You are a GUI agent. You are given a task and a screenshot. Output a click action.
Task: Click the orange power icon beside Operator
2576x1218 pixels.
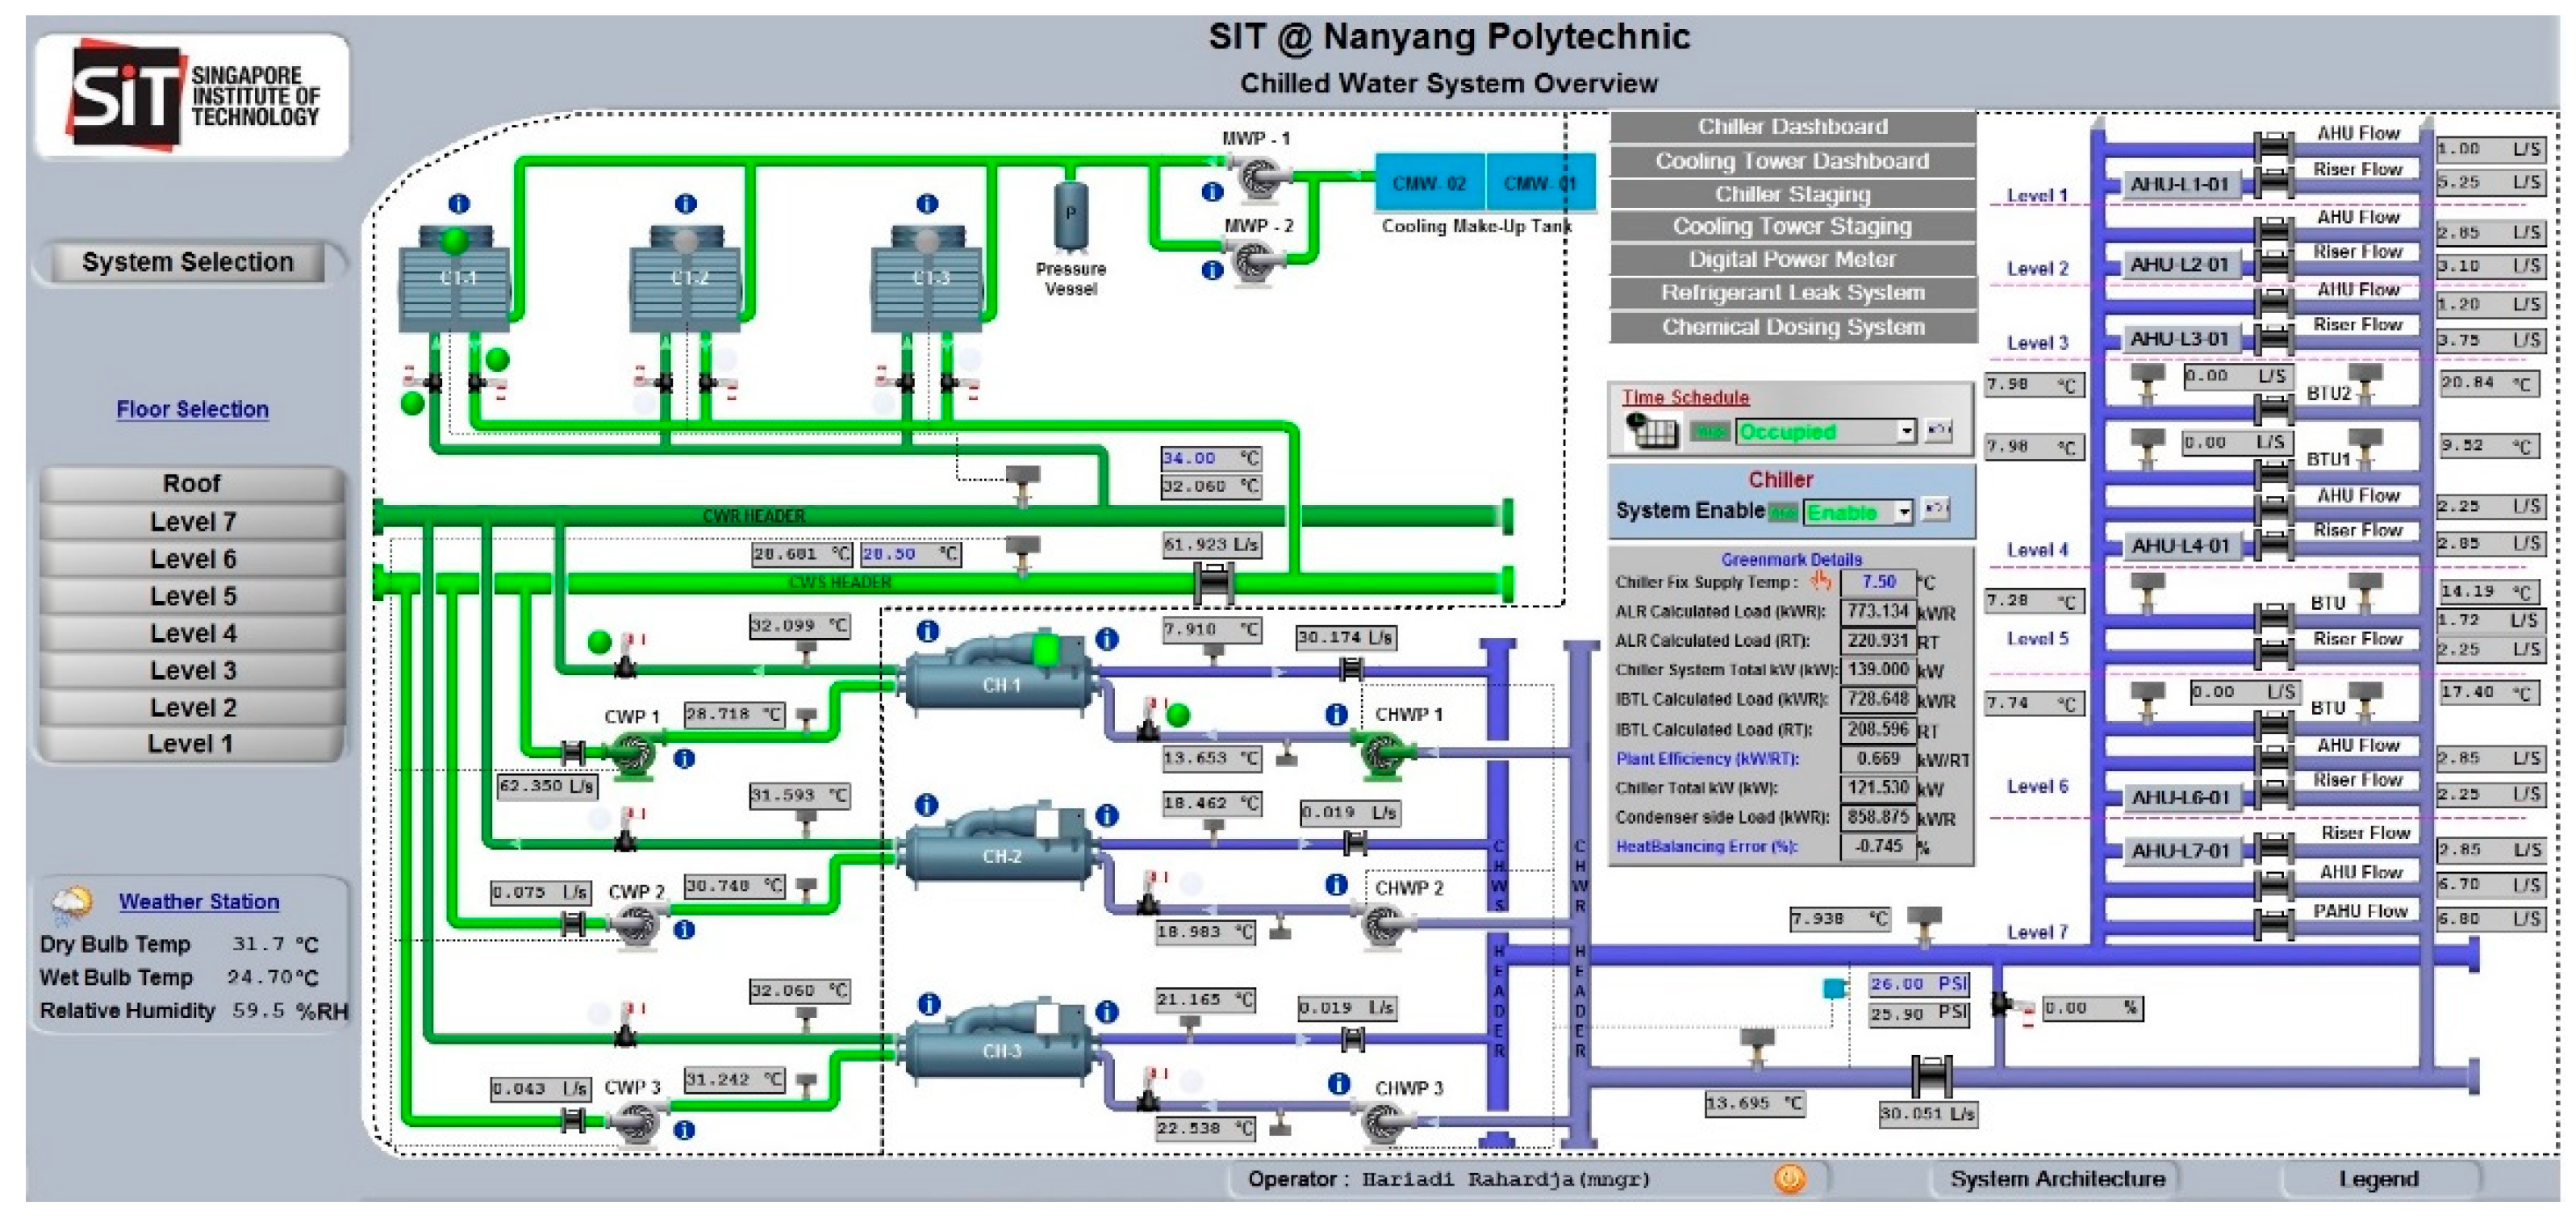1789,1179
